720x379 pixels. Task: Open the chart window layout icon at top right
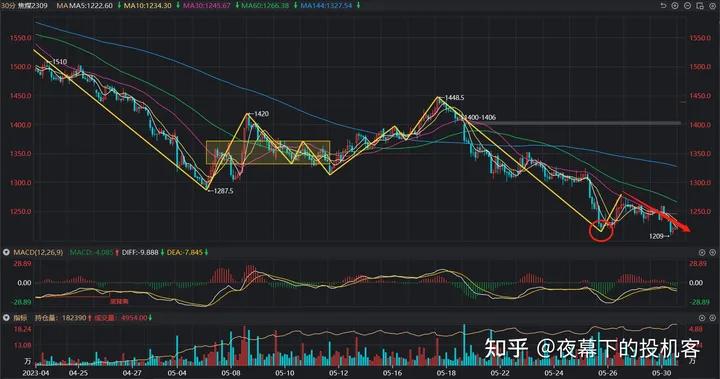(700, 6)
